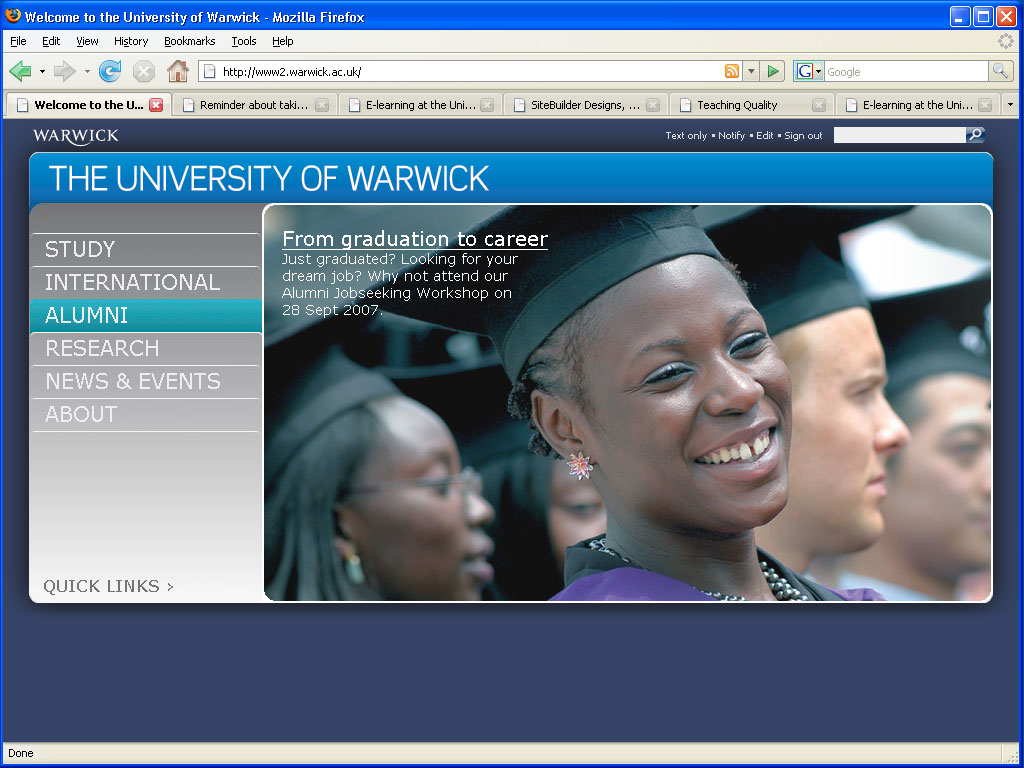Open the From graduation to career link
Viewport: 1024px width, 768px height.
coord(415,239)
